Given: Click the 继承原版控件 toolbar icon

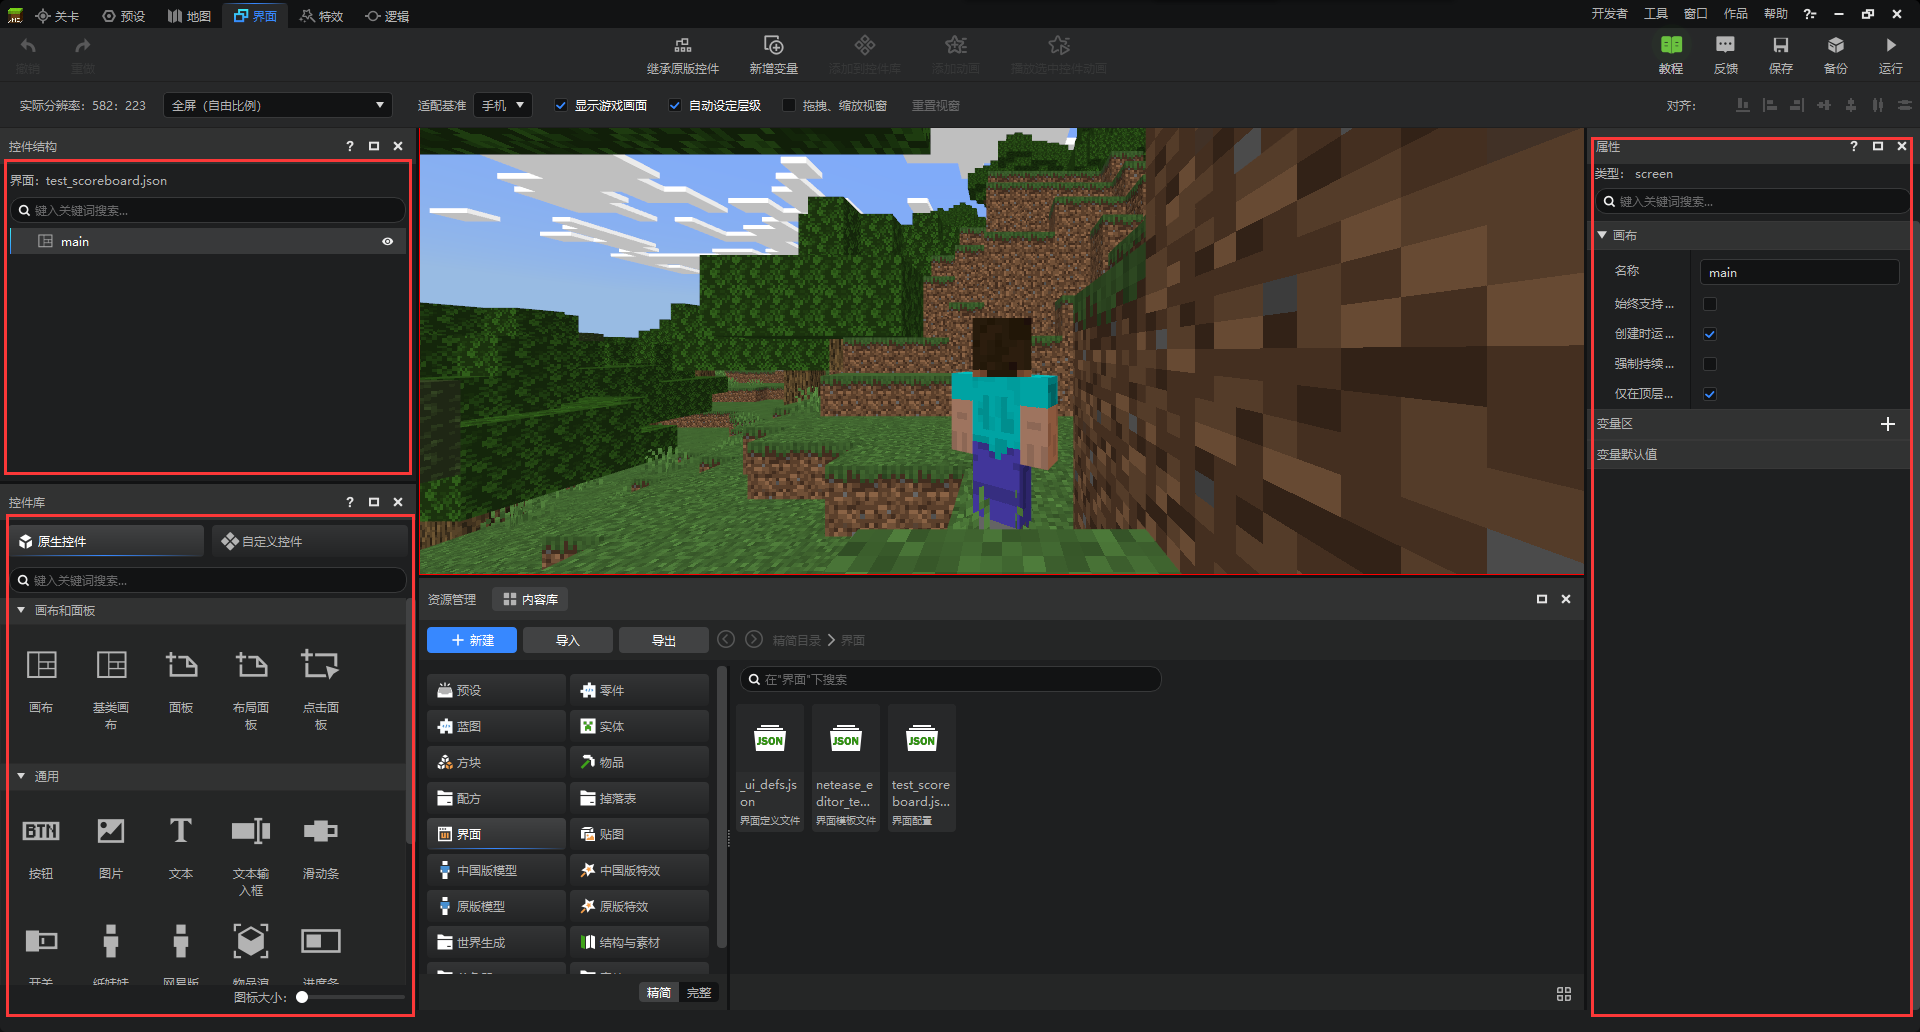Looking at the screenshot, I should (682, 45).
